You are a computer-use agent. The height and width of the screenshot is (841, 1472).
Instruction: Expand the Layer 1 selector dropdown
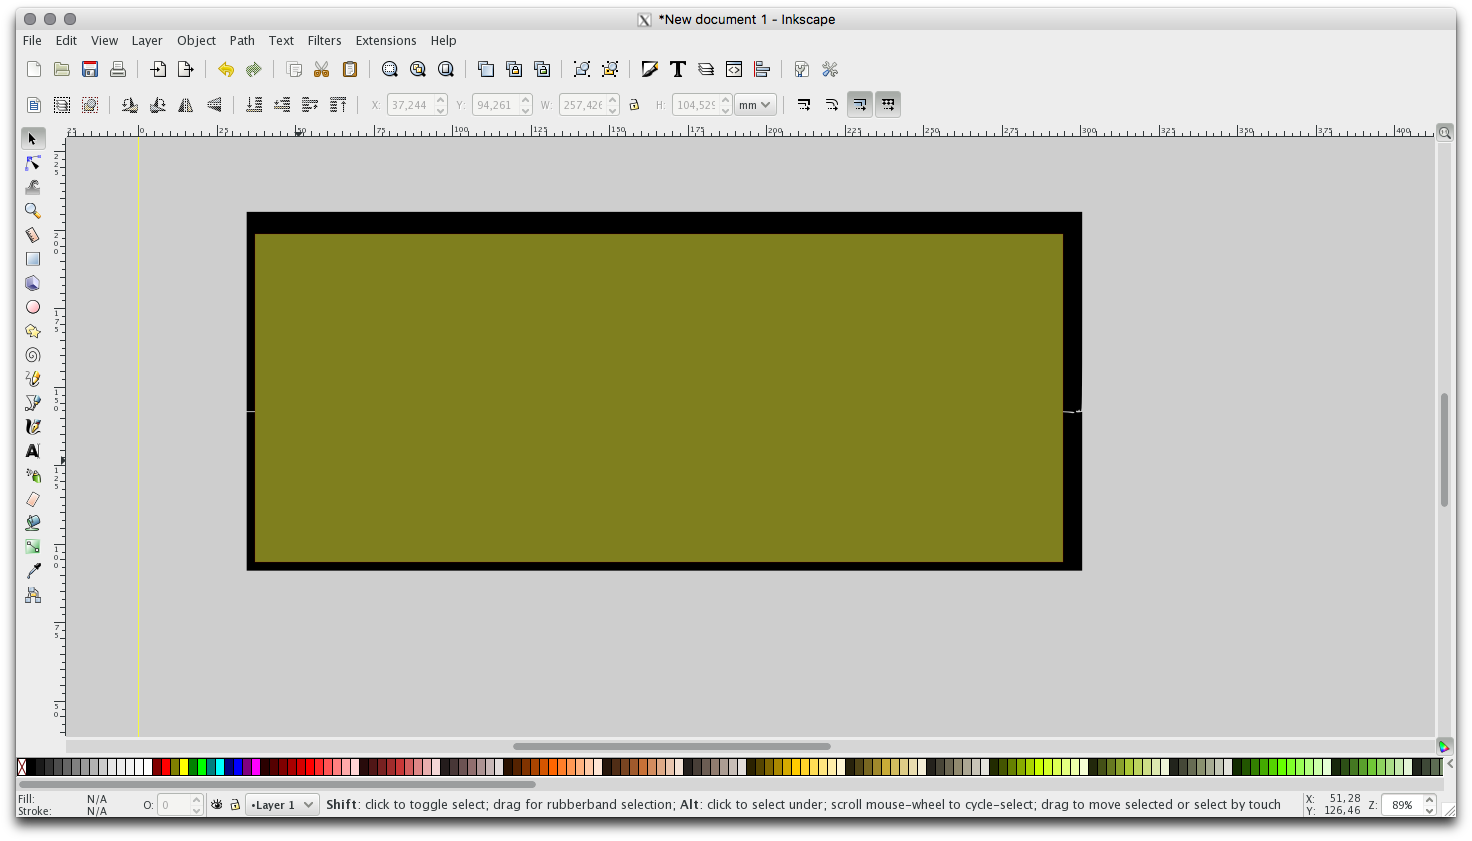pyautogui.click(x=283, y=805)
